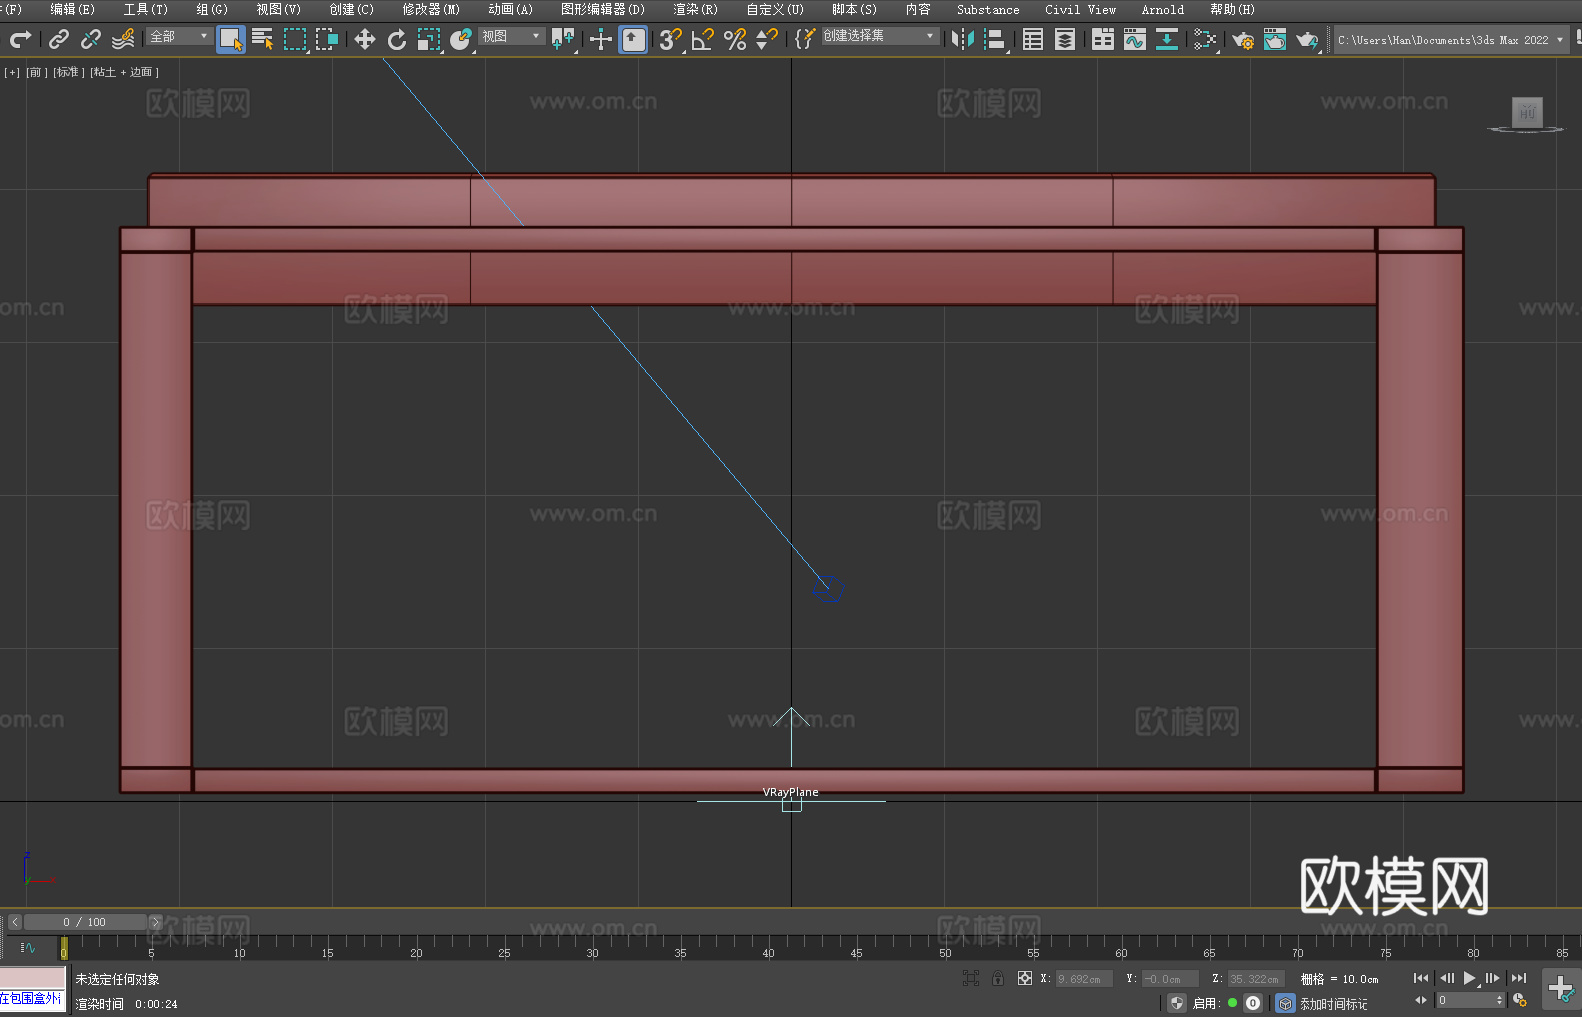Click time slider right arrow
This screenshot has width=1582, height=1017.
point(155,922)
